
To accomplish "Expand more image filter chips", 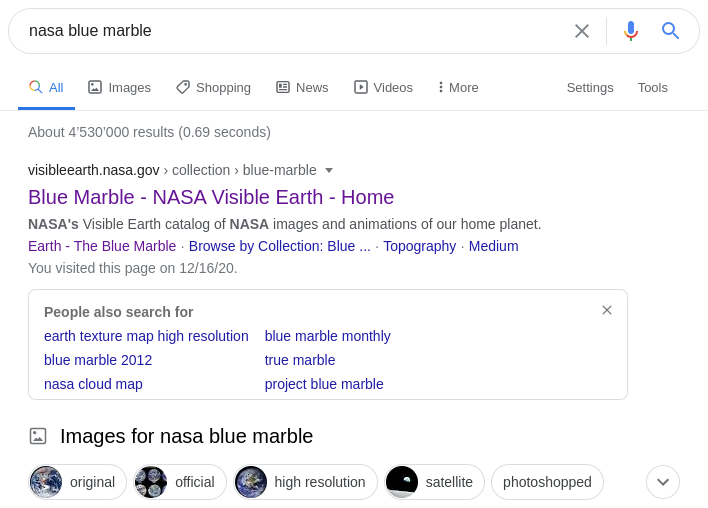I will (x=663, y=482).
